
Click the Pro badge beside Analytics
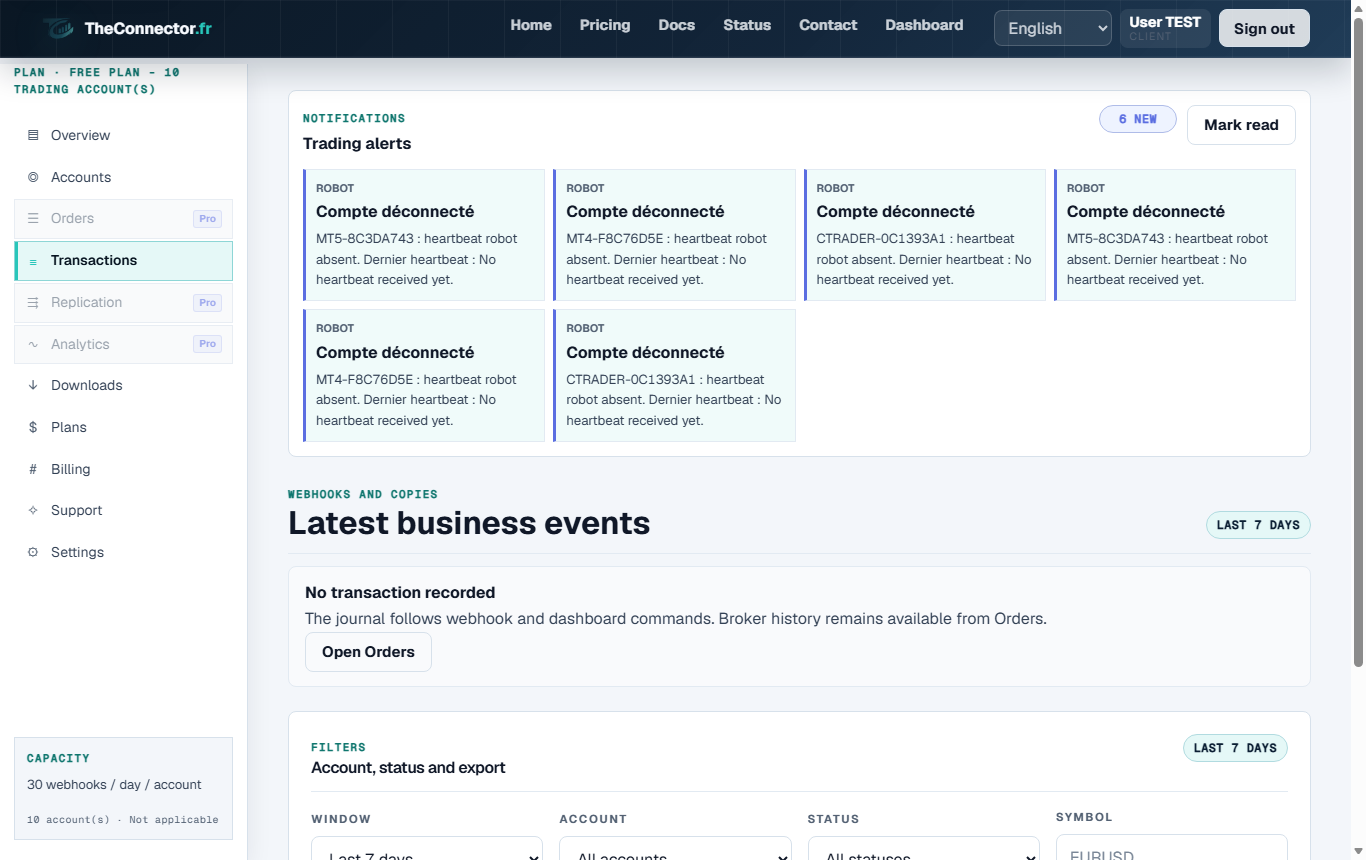(x=207, y=344)
